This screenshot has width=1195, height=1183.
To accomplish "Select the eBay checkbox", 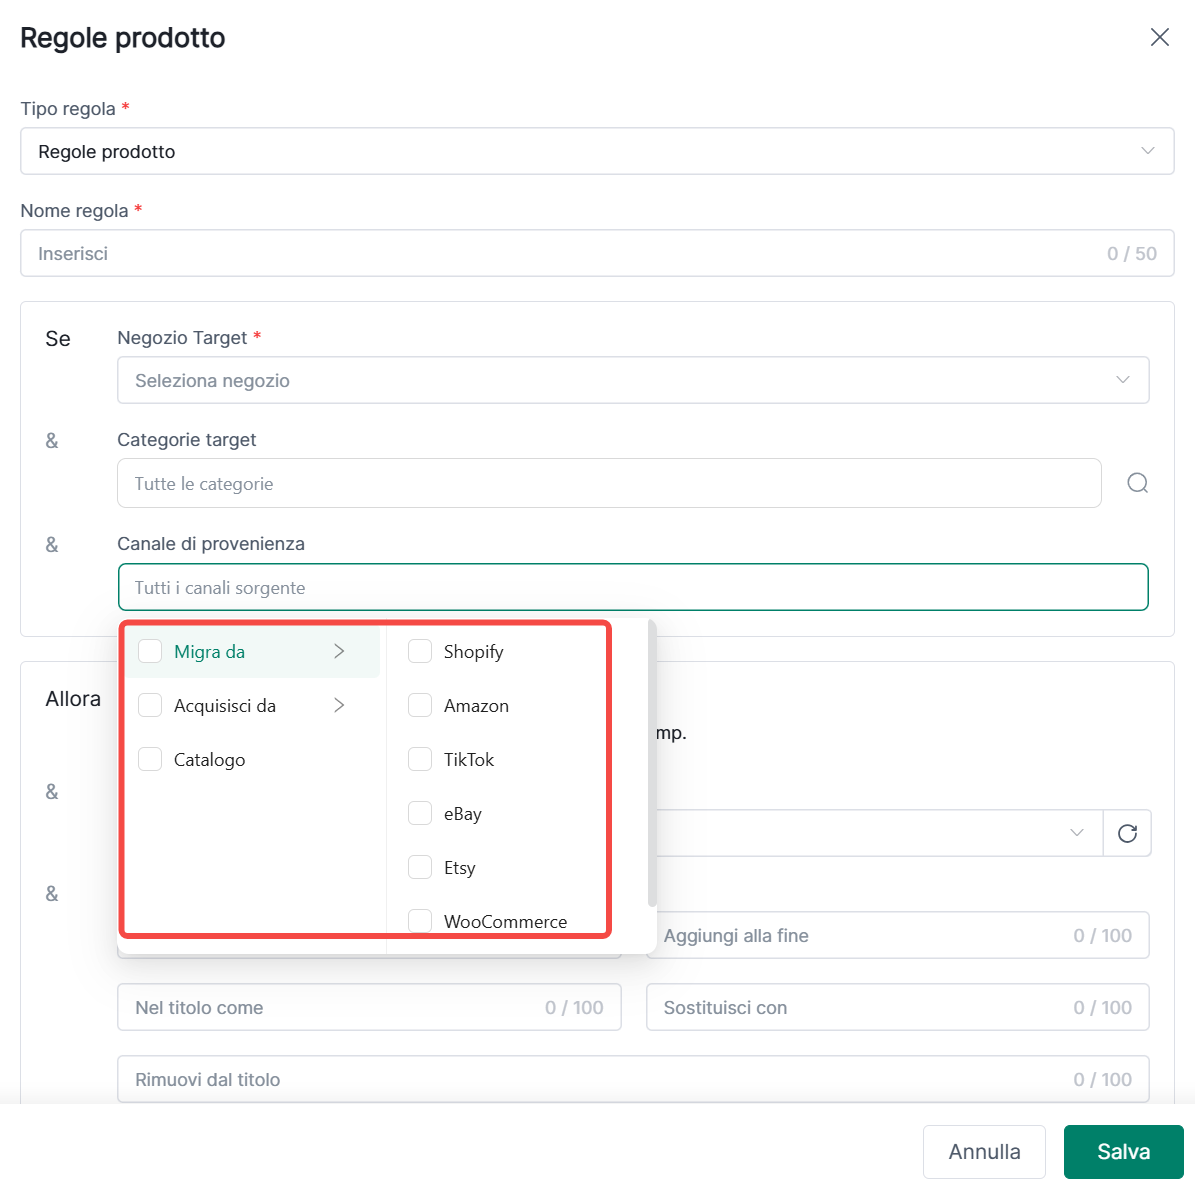I will [420, 813].
